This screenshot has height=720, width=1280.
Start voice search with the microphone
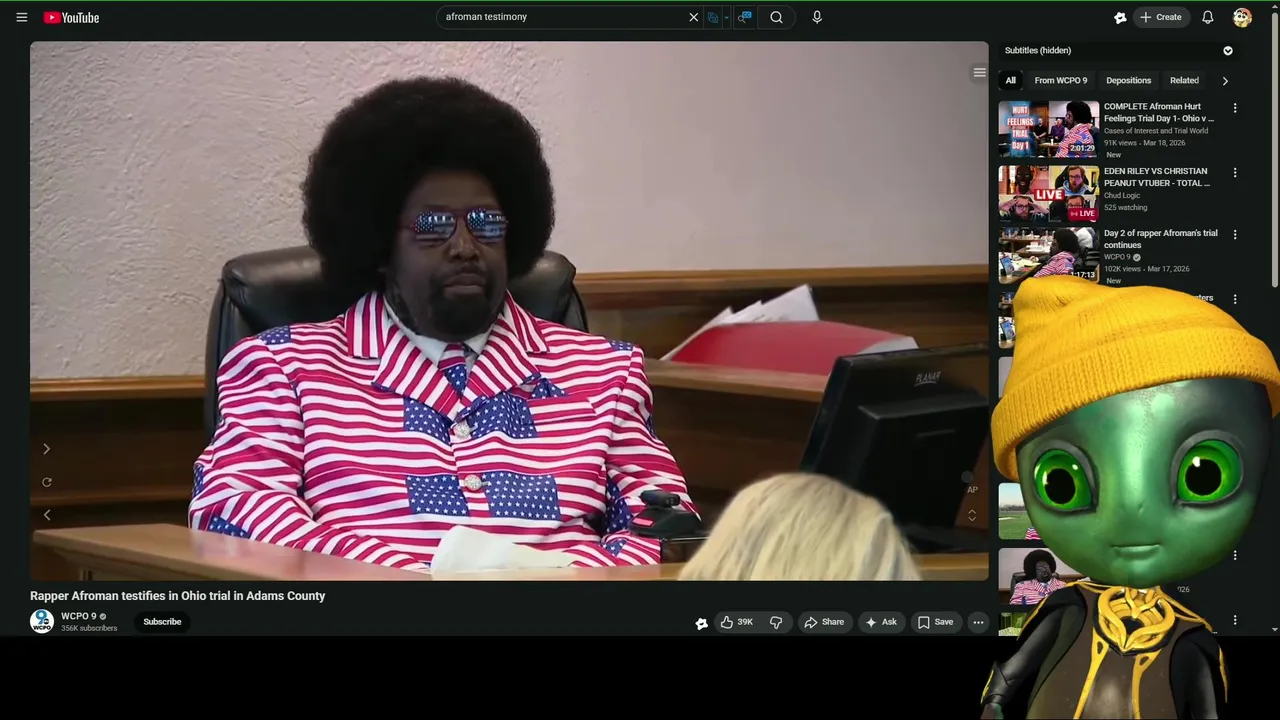coord(817,17)
